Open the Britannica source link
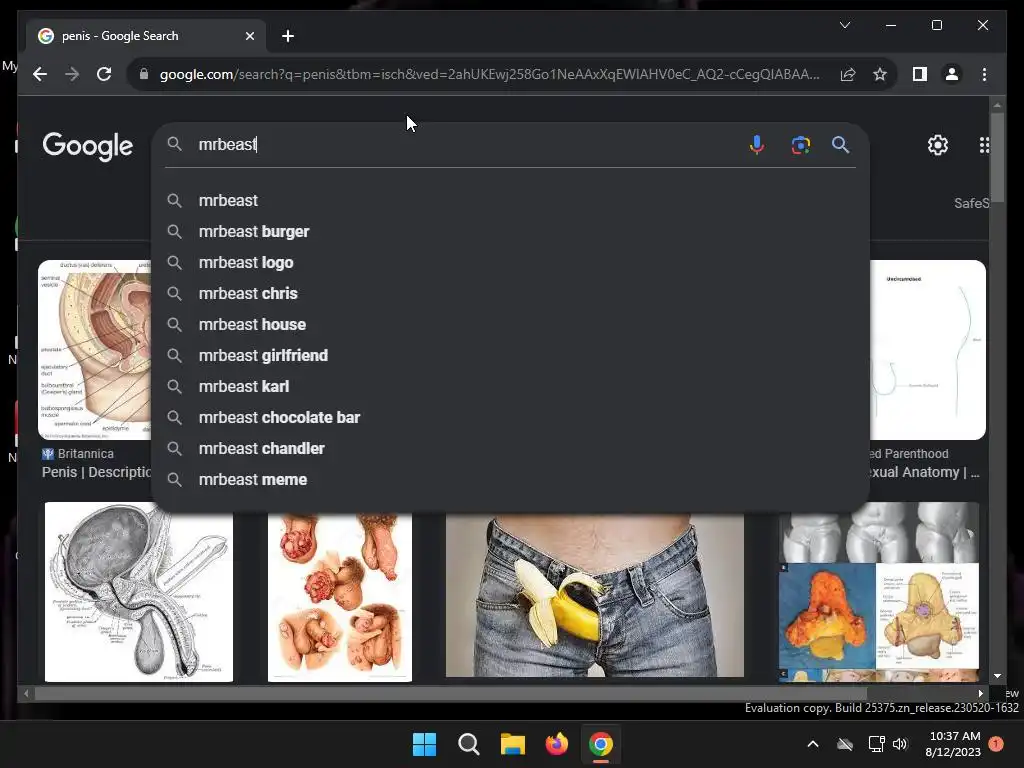The width and height of the screenshot is (1024, 768). [x=78, y=453]
